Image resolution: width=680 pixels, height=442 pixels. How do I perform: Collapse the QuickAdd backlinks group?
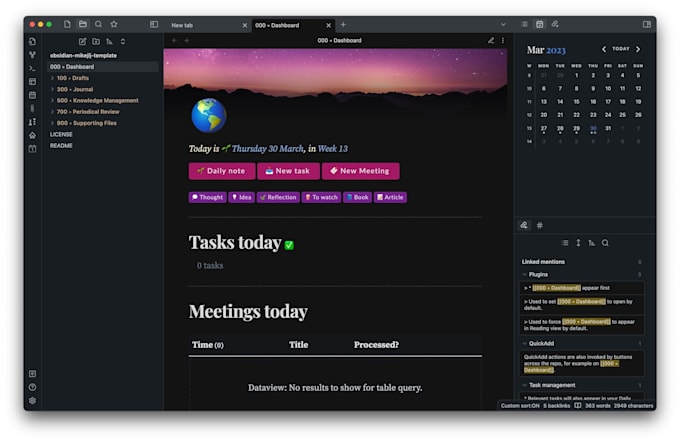pos(524,344)
